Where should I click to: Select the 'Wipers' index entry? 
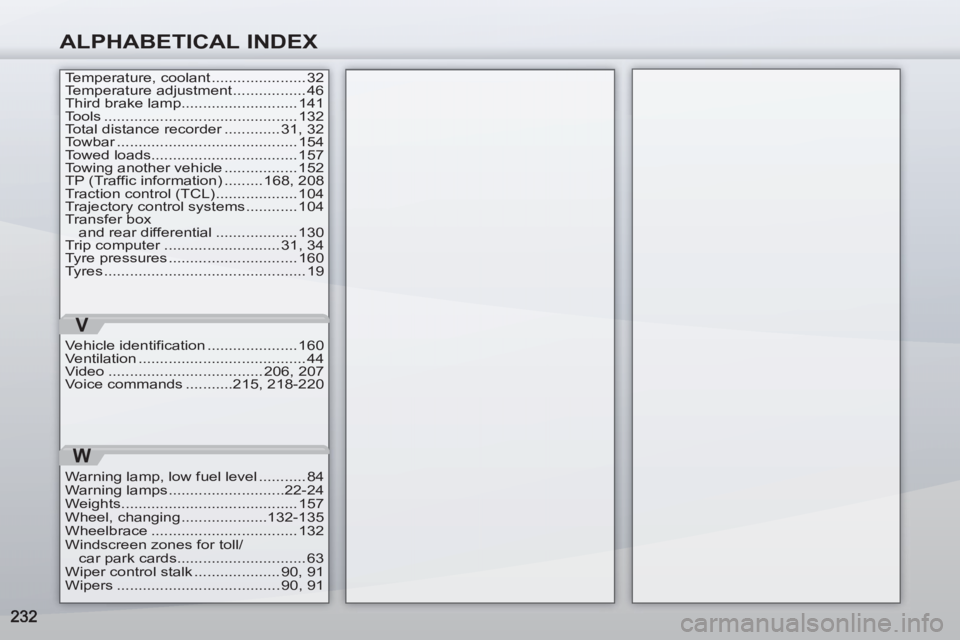click(x=194, y=585)
